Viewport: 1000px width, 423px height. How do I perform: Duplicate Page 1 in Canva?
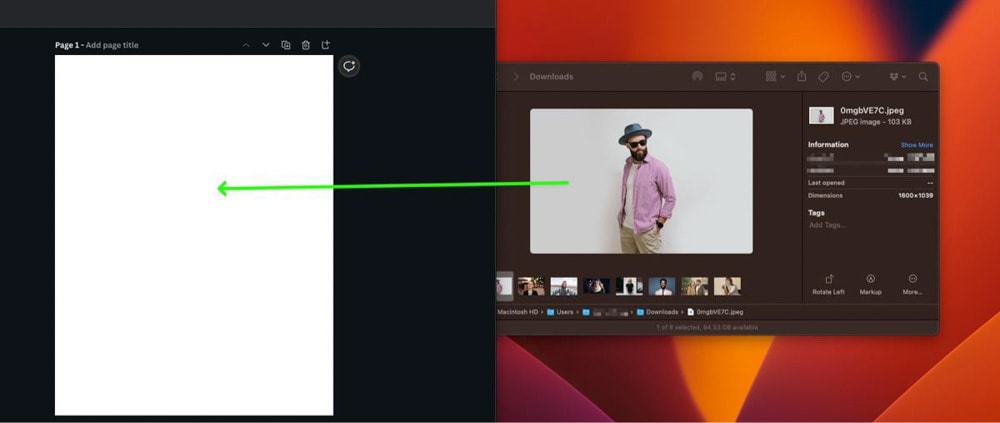[x=286, y=45]
